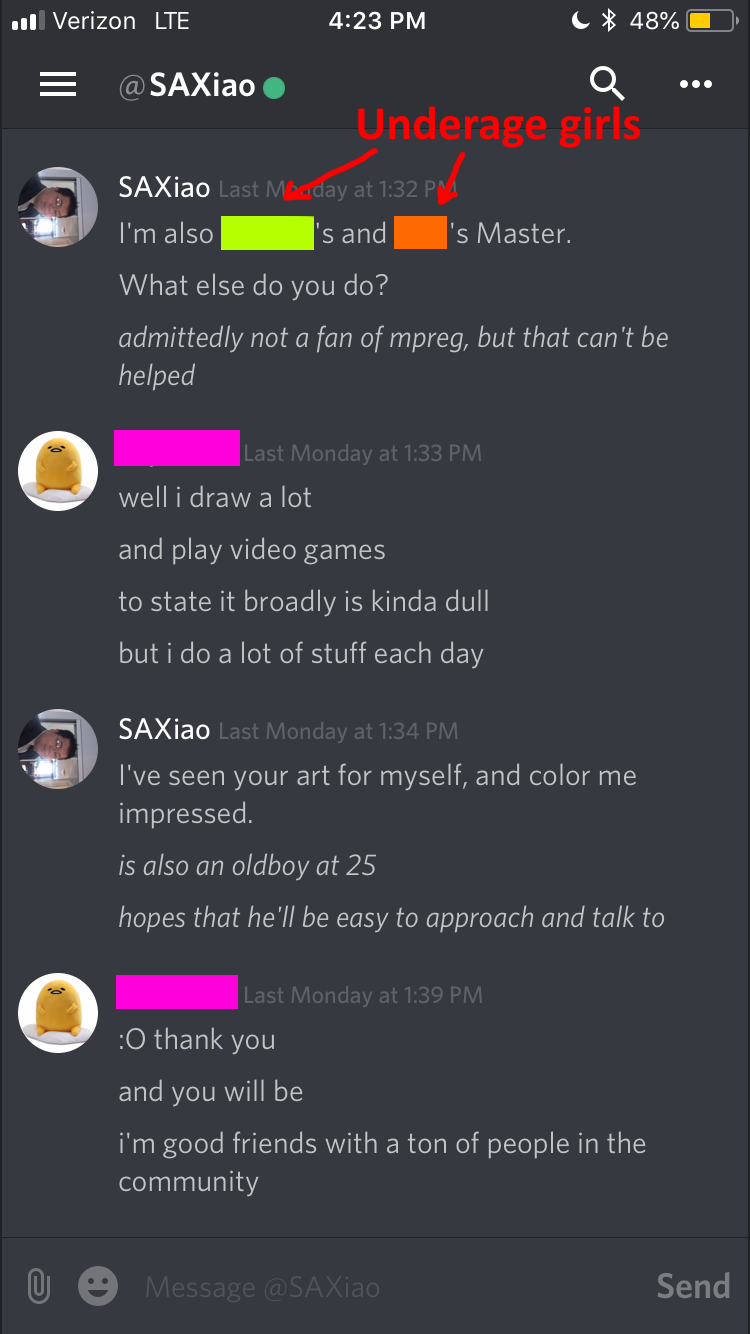This screenshot has width=750, height=1334.
Task: Tap SAXiao username on the 1:34 PM message
Action: (x=164, y=729)
